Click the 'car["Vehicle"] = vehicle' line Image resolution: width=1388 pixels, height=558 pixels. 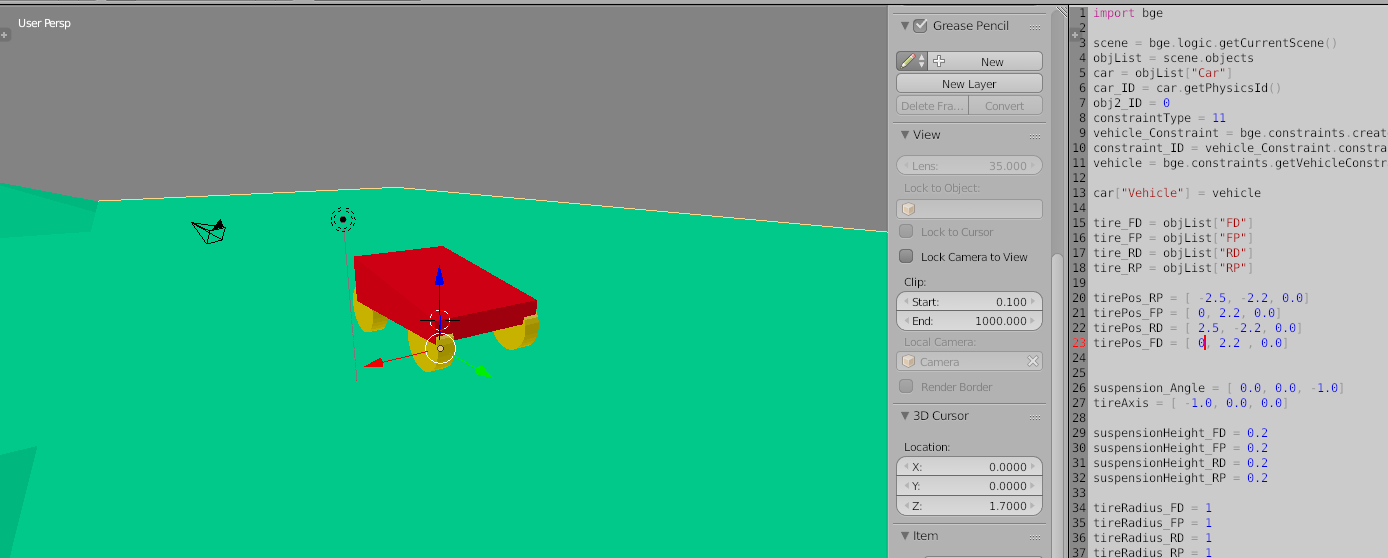[x=1177, y=193]
